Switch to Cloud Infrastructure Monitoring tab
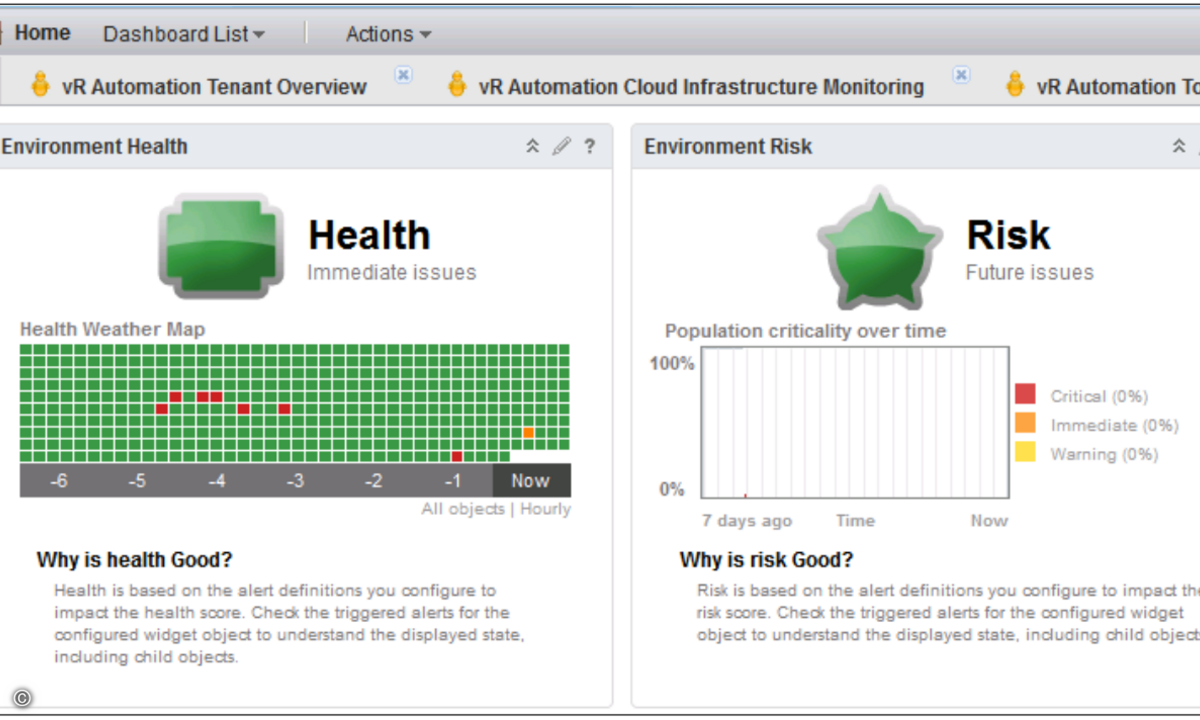 tap(701, 87)
